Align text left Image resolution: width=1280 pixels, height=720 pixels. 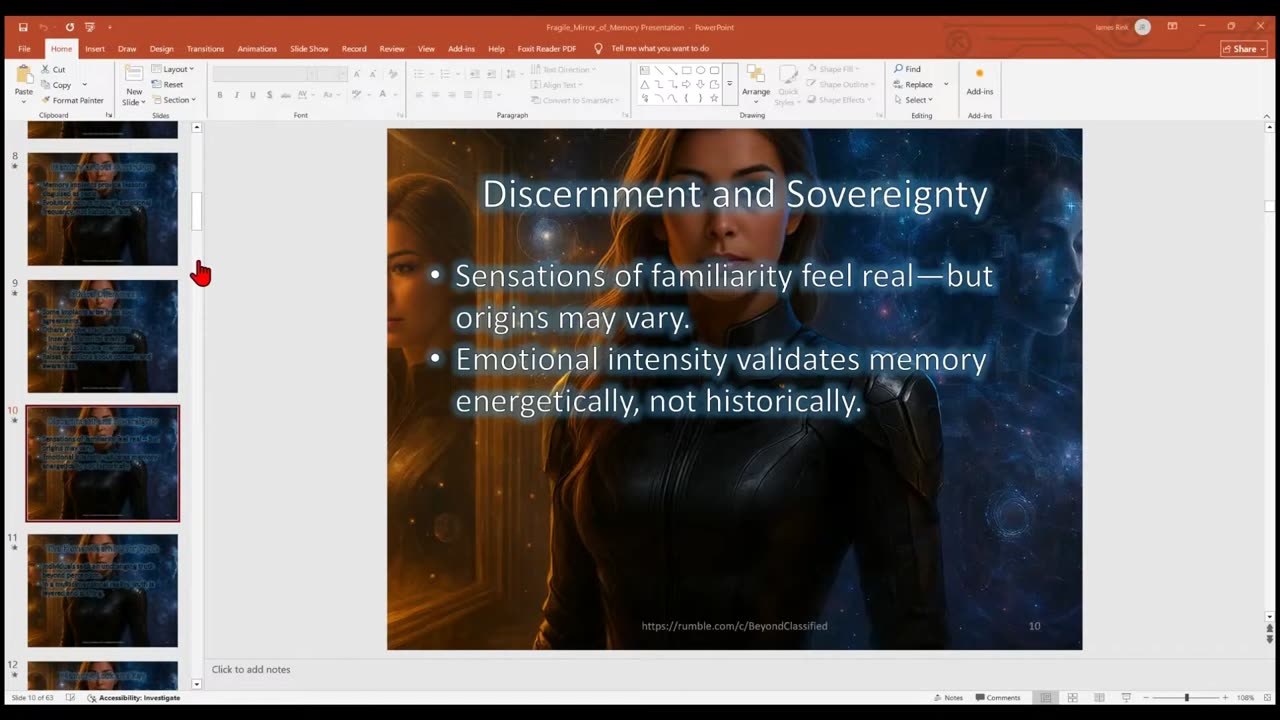coord(420,95)
